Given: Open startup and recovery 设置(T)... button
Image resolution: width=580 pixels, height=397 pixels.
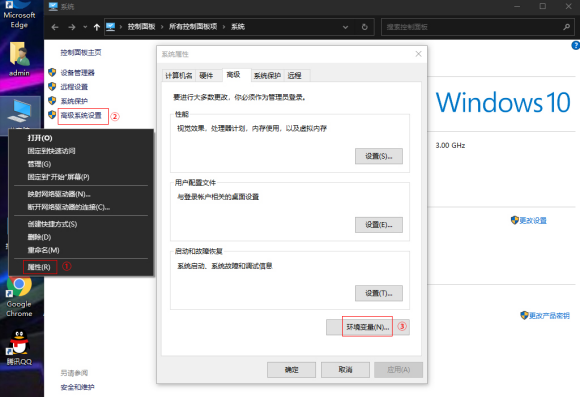Looking at the screenshot, I should point(379,293).
